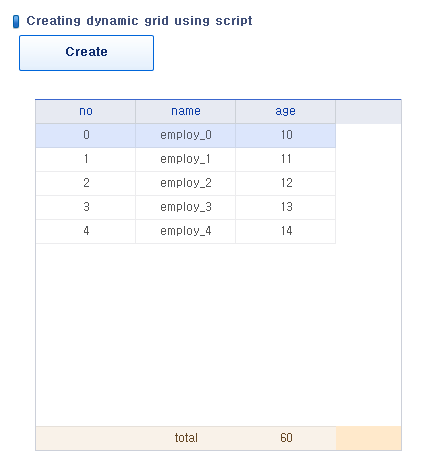Click the orange empty footer cell
The height and width of the screenshot is (471, 421).
[x=368, y=438]
